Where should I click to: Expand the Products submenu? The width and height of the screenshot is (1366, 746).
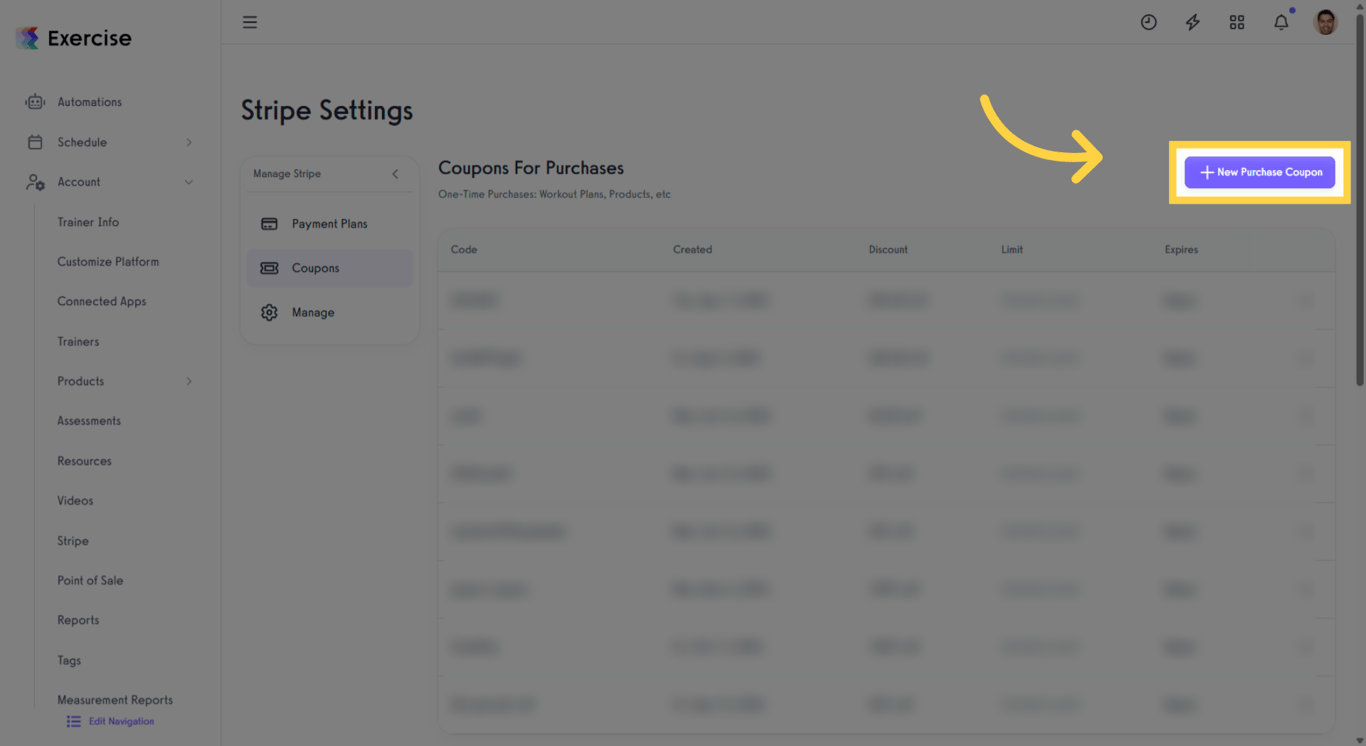pyautogui.click(x=188, y=381)
